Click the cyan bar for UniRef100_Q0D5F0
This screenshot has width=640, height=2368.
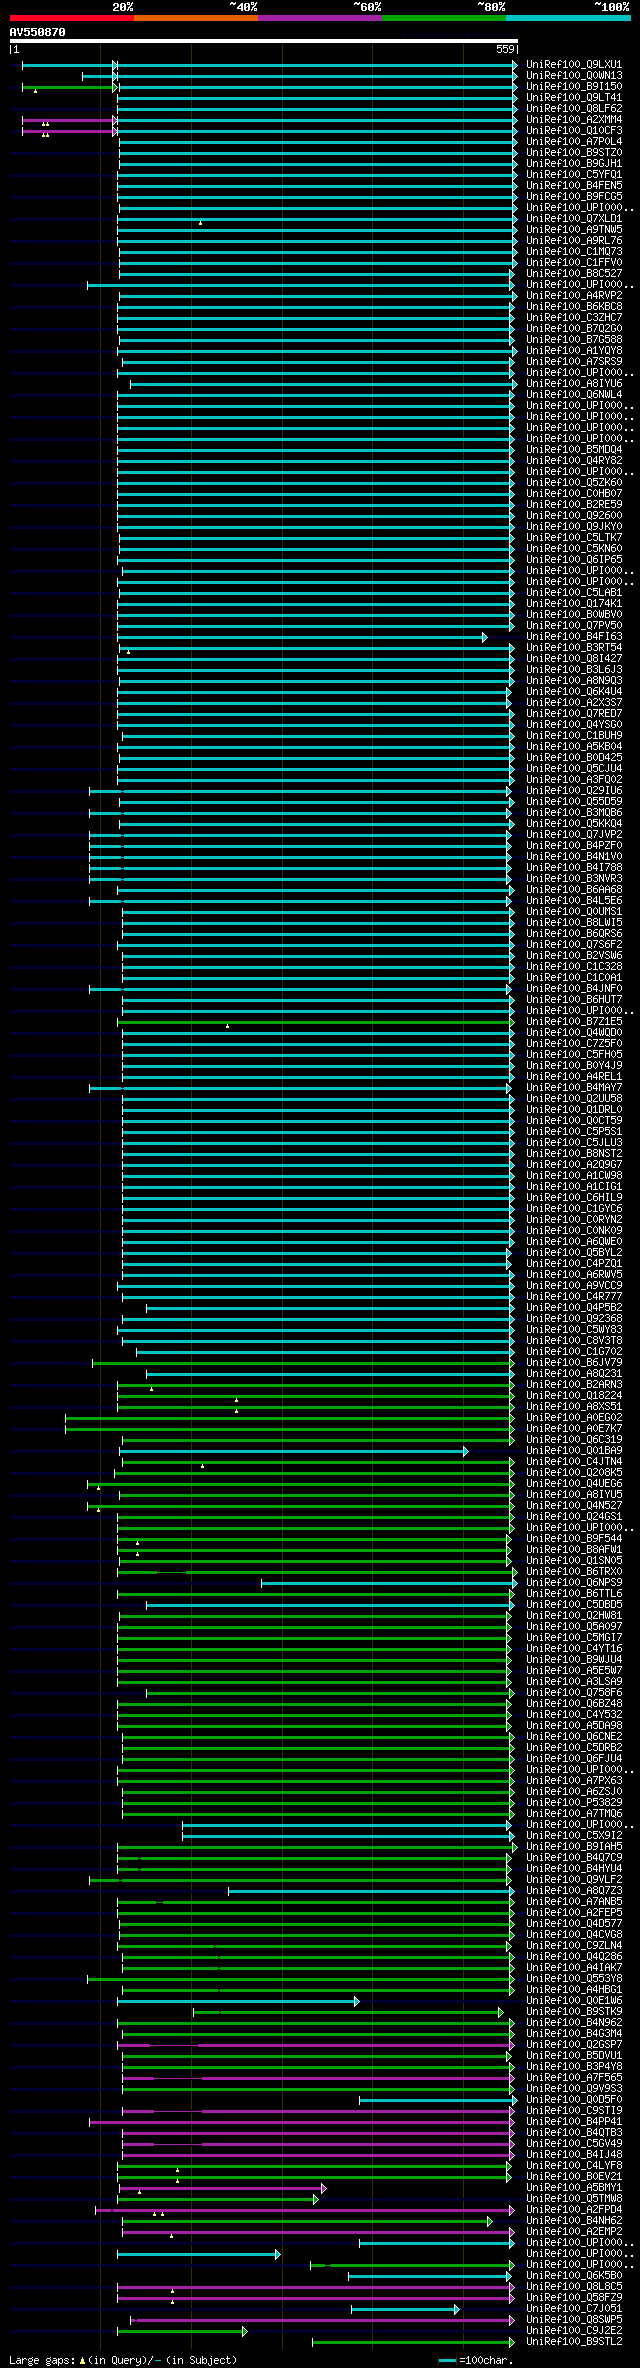pos(437,2100)
